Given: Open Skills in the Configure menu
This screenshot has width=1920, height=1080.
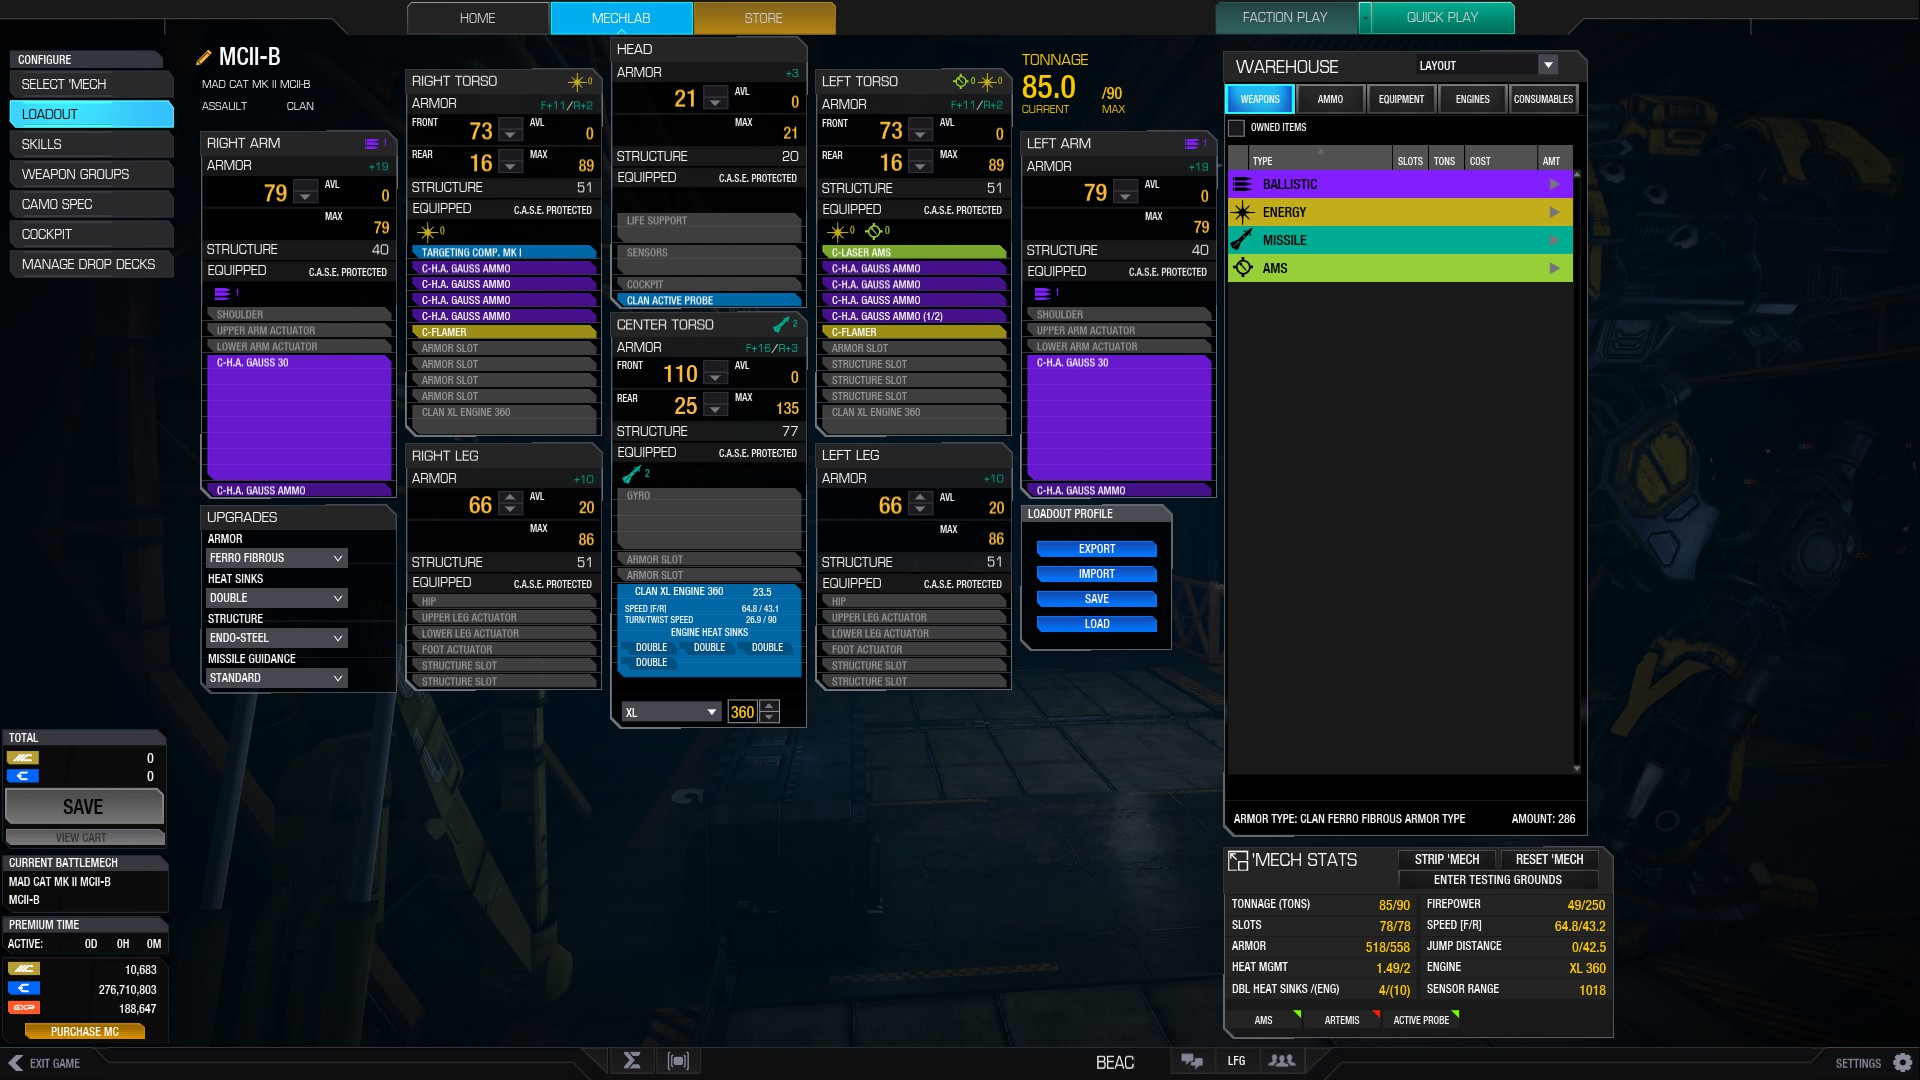Looking at the screenshot, I should click(91, 144).
